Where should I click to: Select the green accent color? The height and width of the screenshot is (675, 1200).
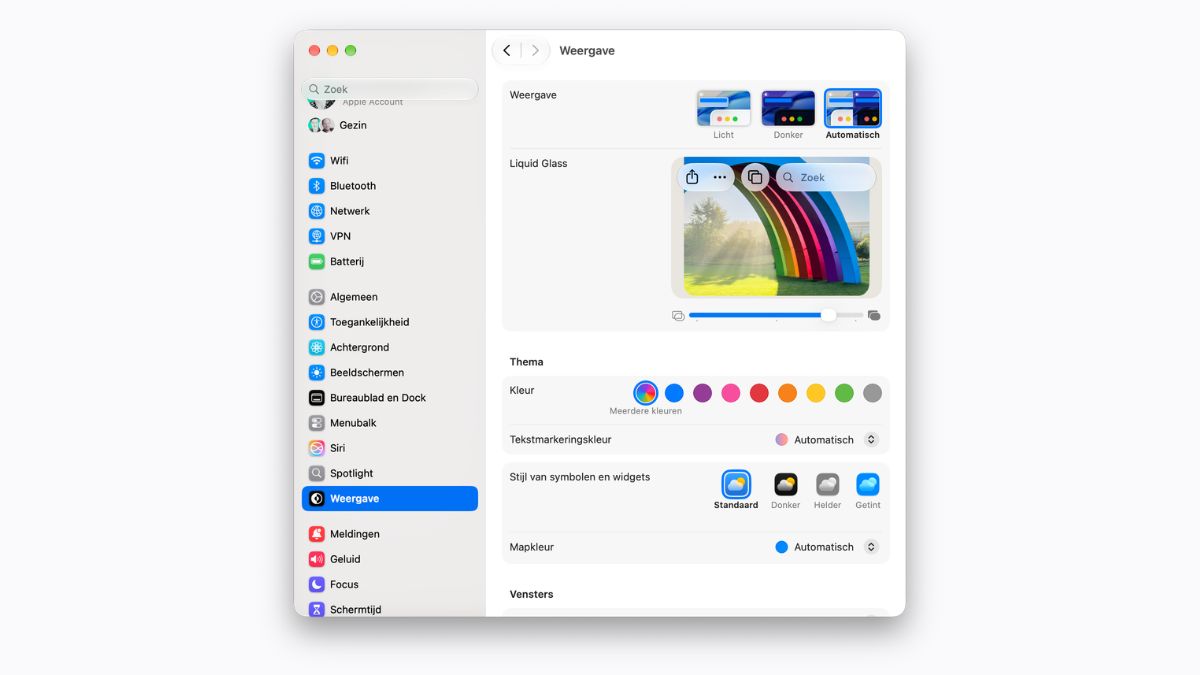[x=844, y=393]
